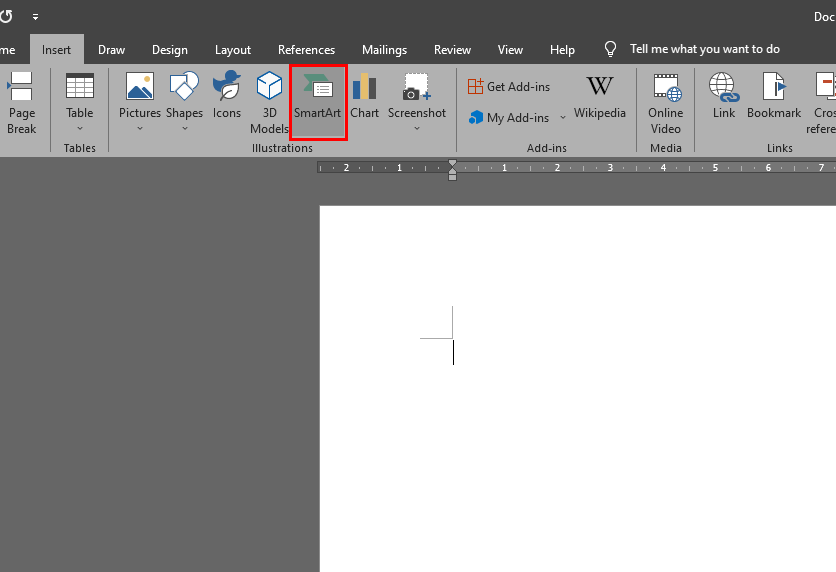
Task: Insert a Chart
Action: point(364,96)
